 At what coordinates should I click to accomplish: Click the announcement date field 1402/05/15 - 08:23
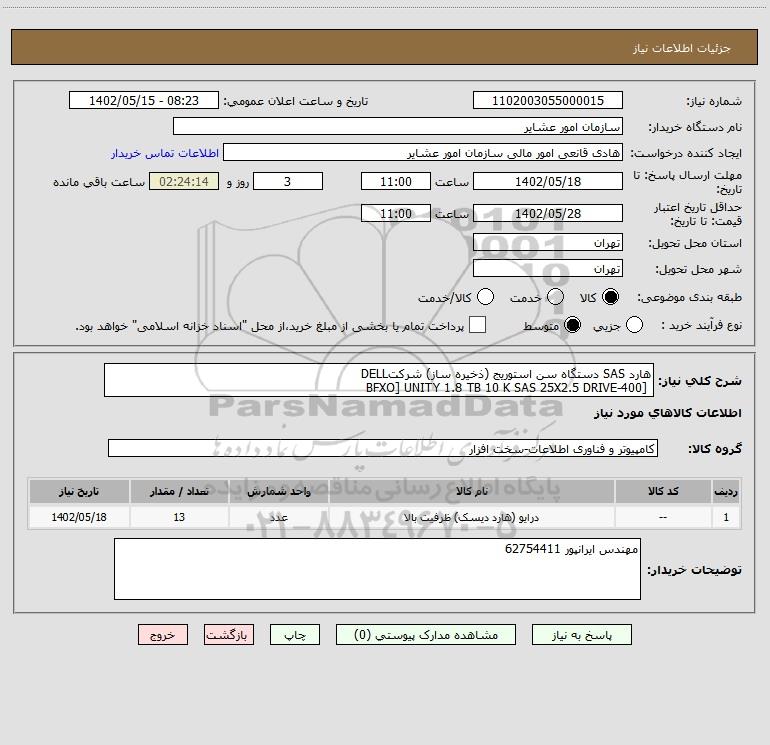tap(144, 100)
